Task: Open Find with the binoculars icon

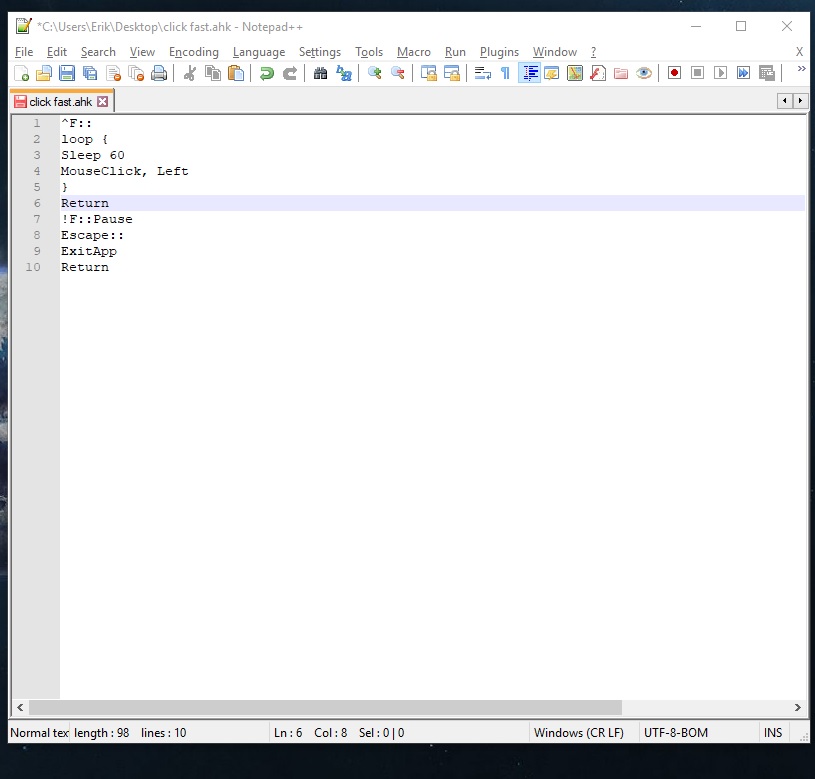Action: tap(321, 73)
